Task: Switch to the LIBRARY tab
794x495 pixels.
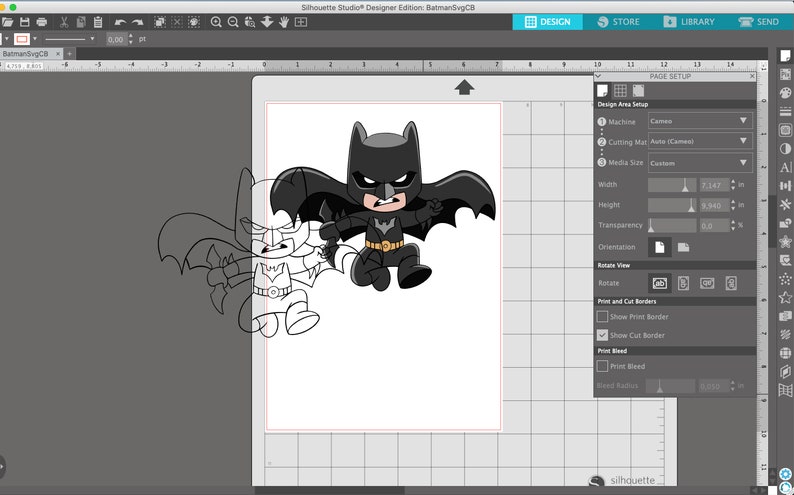Action: click(x=689, y=22)
